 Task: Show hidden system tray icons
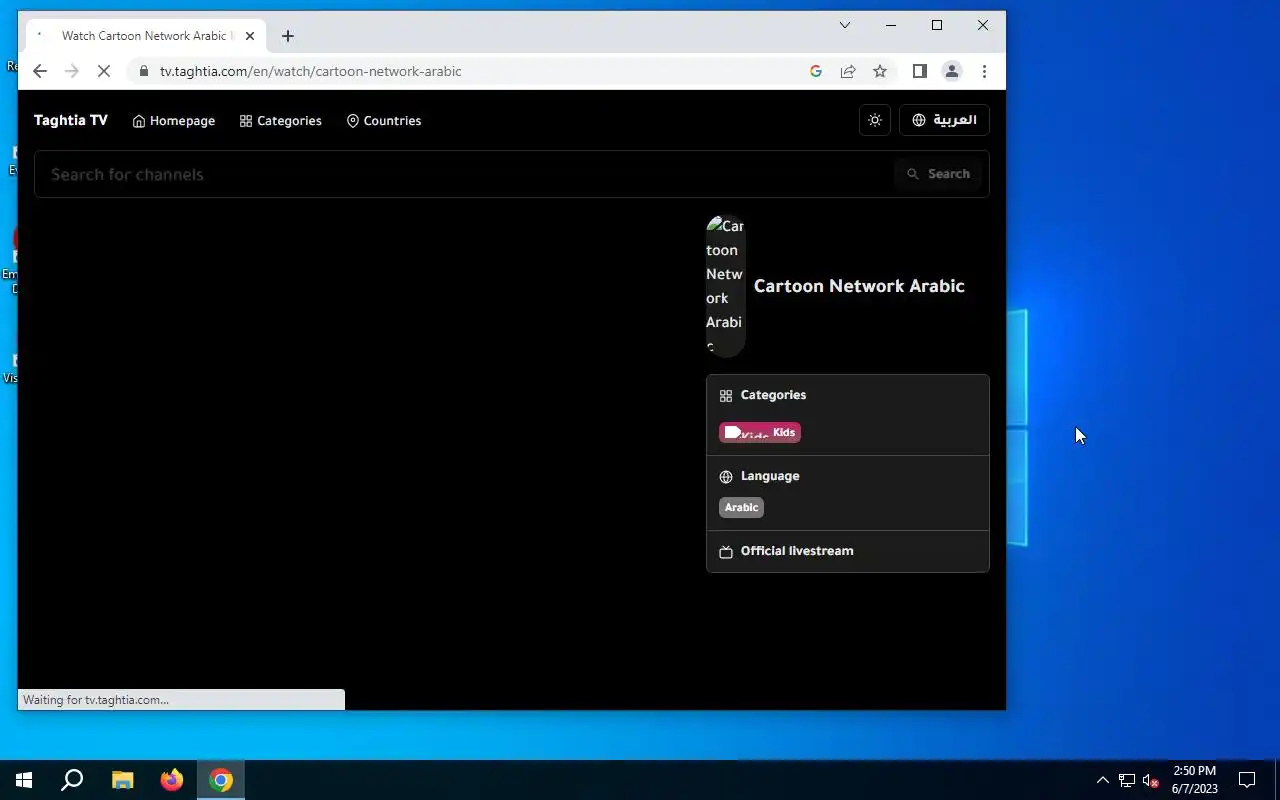1102,780
